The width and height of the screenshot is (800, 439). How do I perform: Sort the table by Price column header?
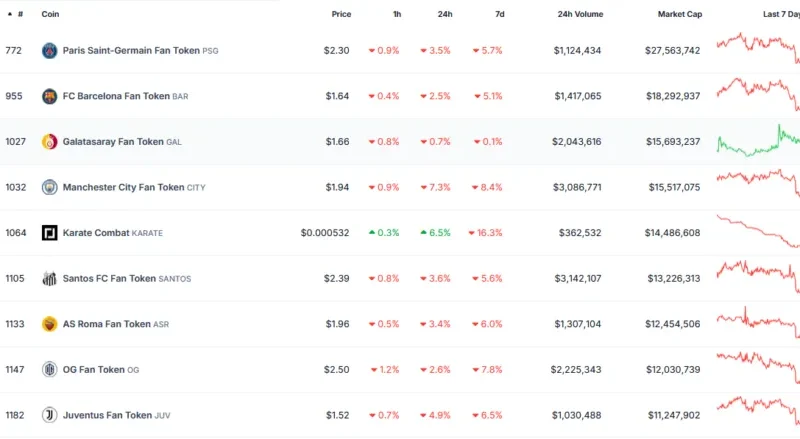[341, 14]
